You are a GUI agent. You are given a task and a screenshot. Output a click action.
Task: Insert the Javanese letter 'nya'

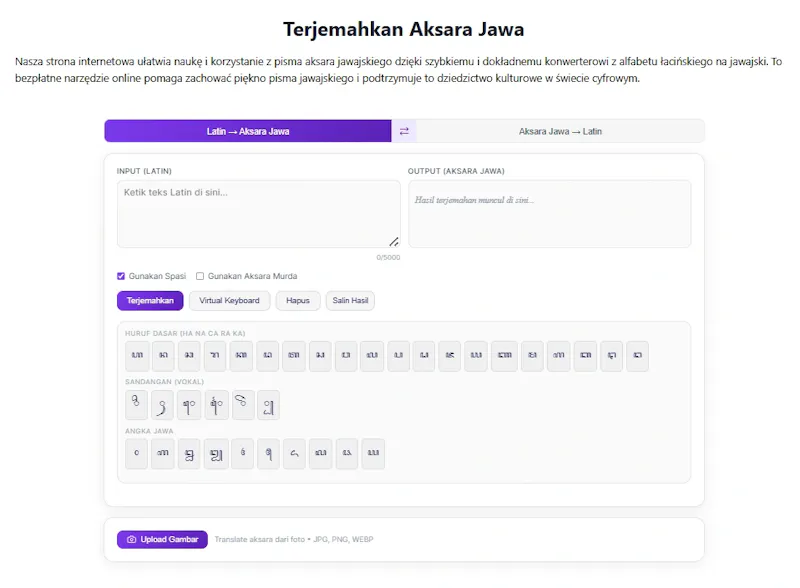(505, 356)
